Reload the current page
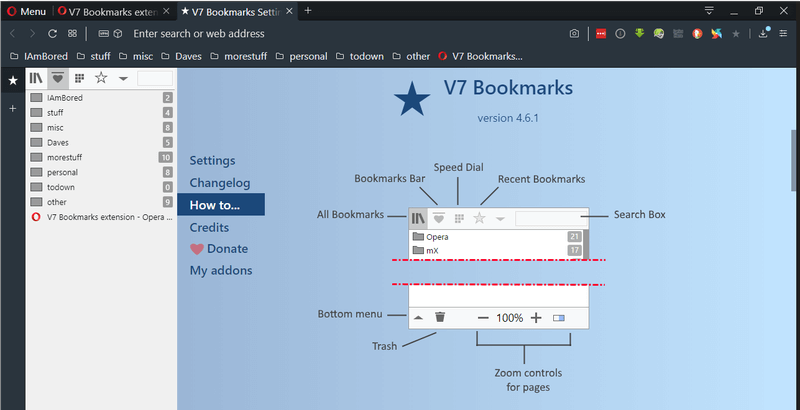Image resolution: width=800 pixels, height=410 pixels. tap(52, 34)
